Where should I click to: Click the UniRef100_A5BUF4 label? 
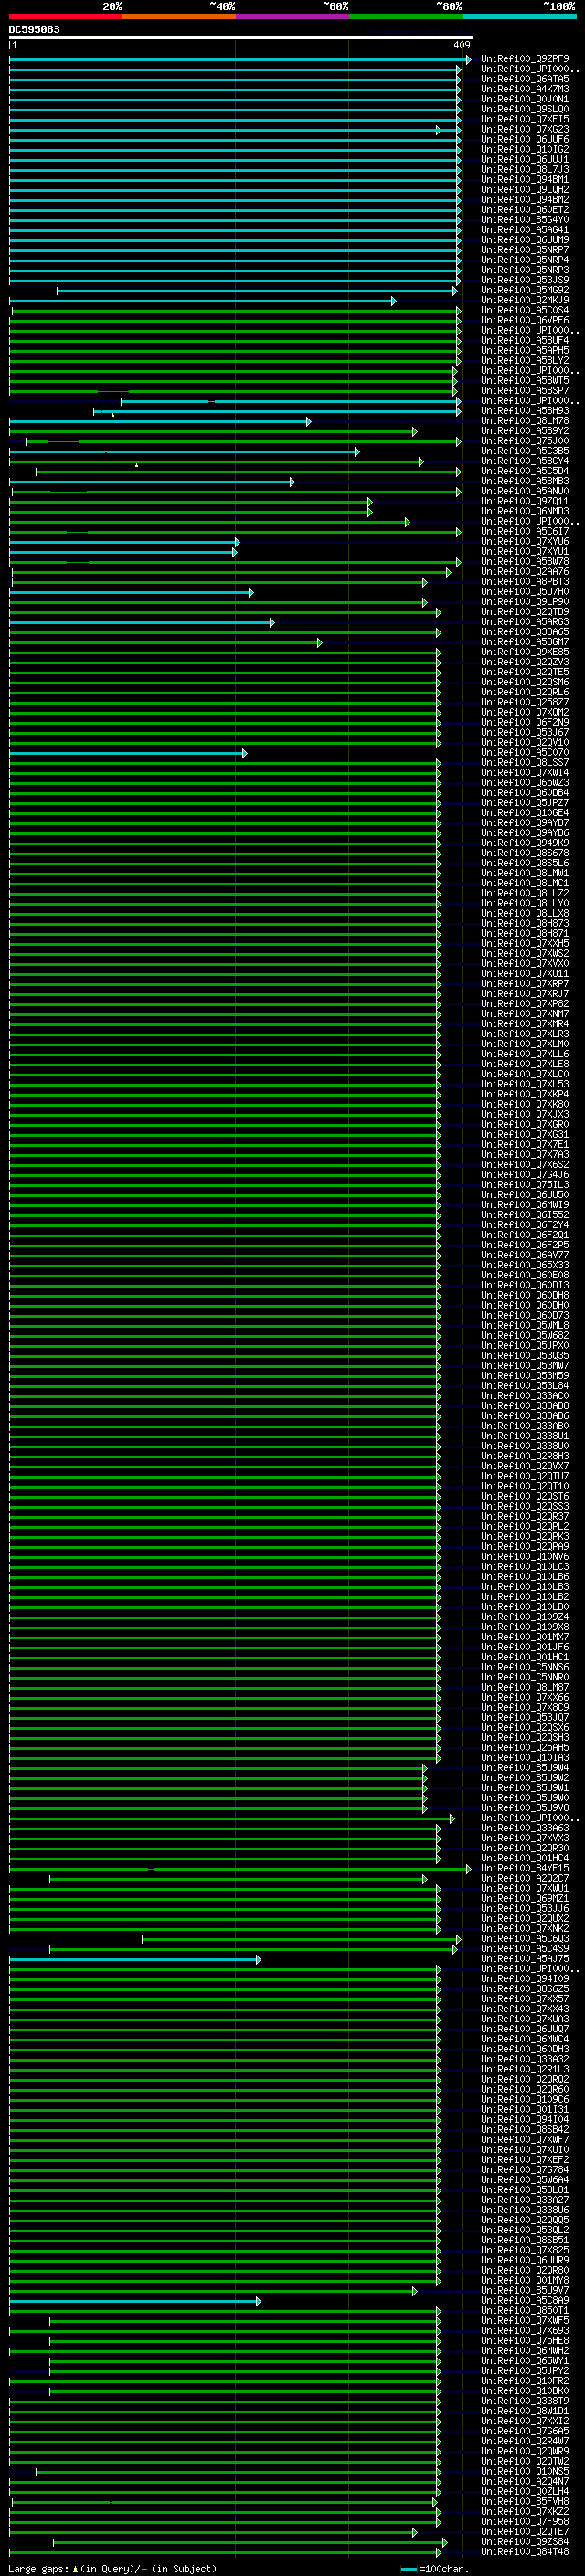click(x=524, y=340)
